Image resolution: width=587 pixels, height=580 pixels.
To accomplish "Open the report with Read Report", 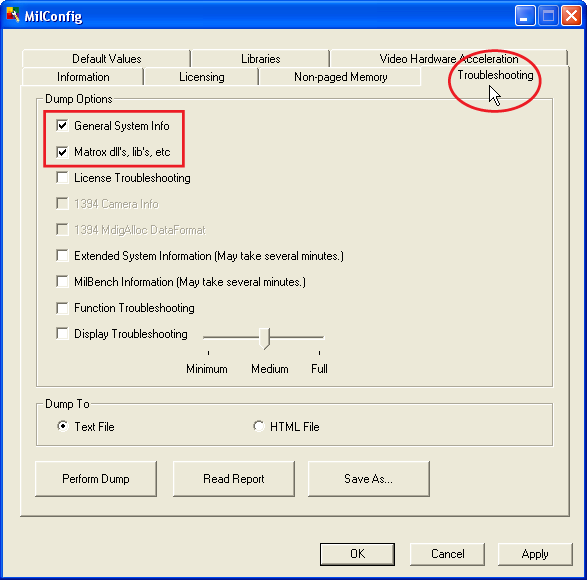I will tap(234, 479).
